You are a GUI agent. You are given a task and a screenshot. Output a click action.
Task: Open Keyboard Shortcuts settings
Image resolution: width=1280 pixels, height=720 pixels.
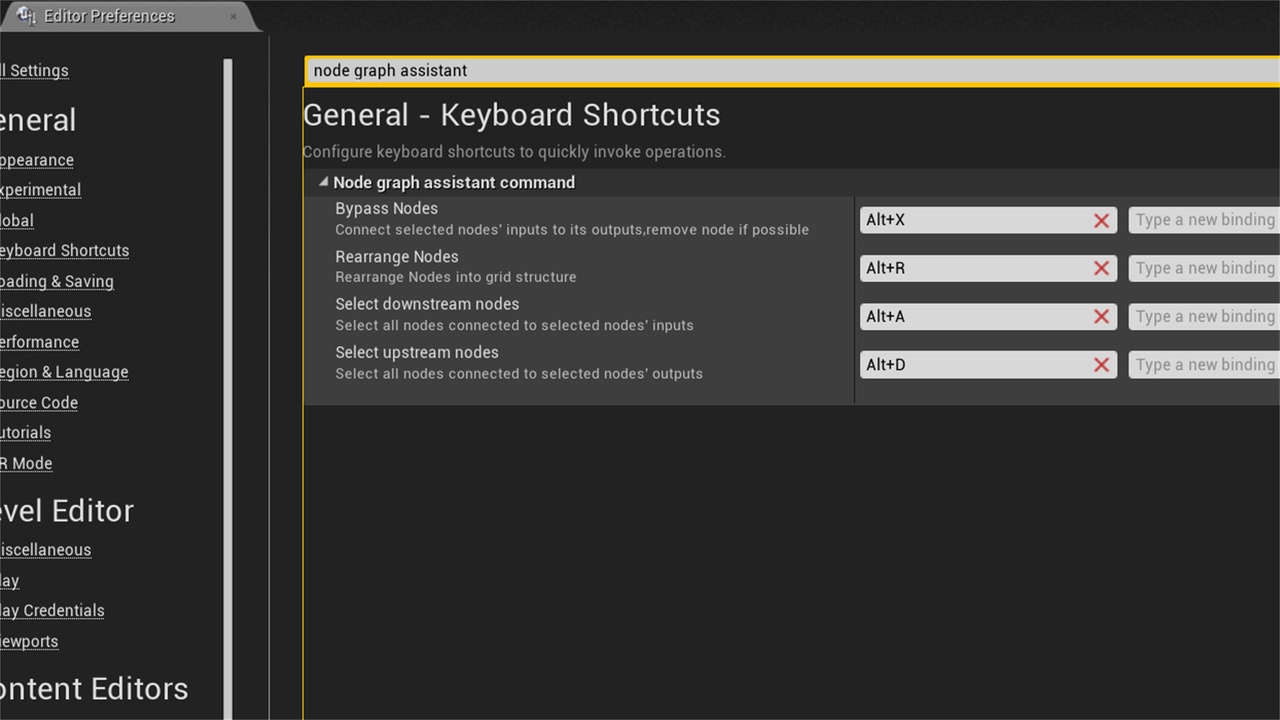pos(64,250)
